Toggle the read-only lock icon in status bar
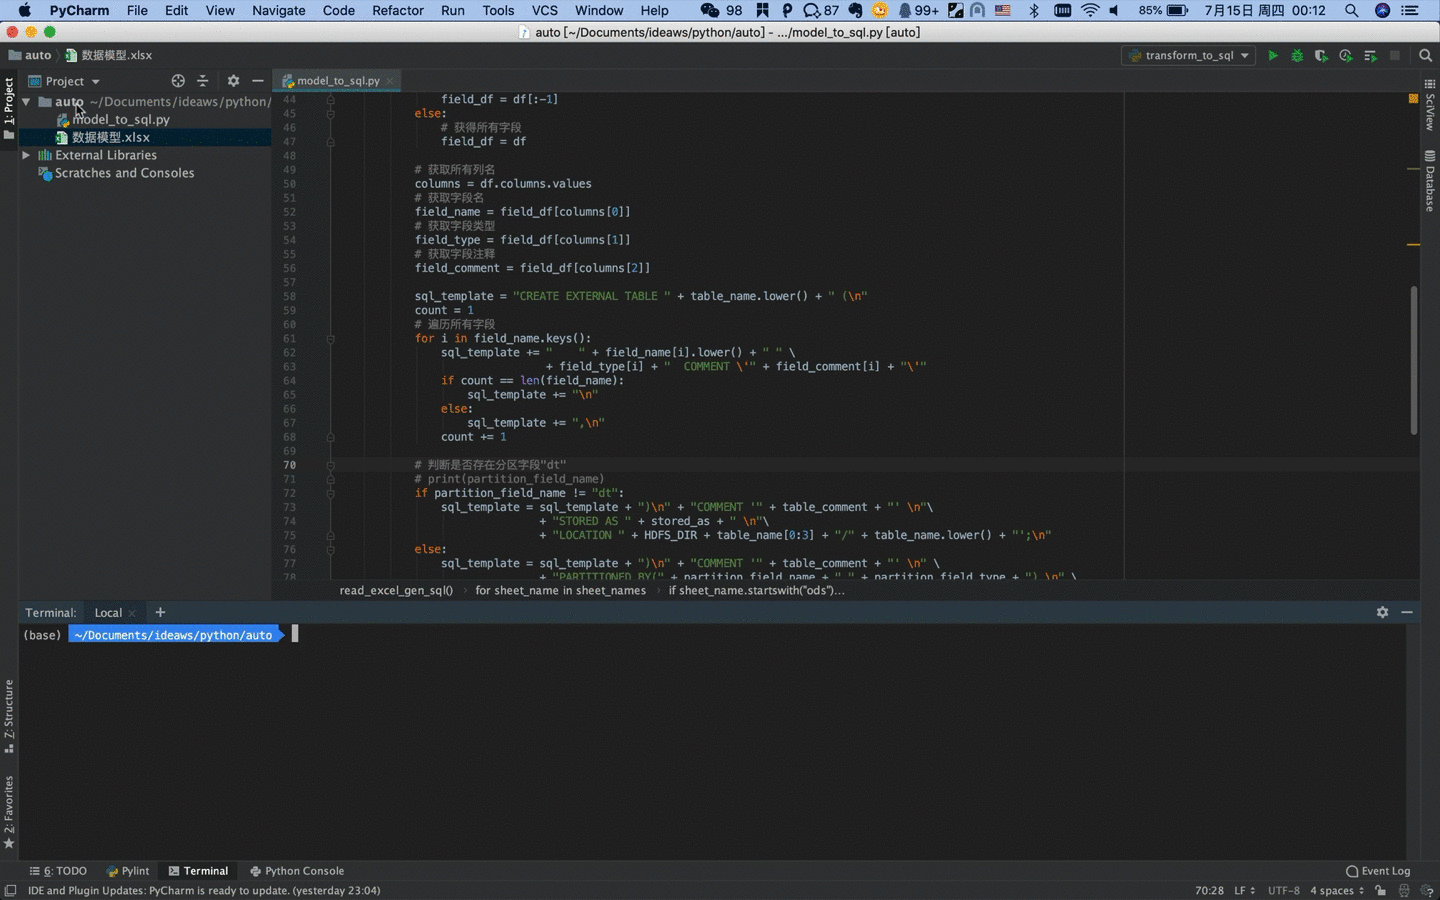This screenshot has width=1440, height=900. 1380,890
